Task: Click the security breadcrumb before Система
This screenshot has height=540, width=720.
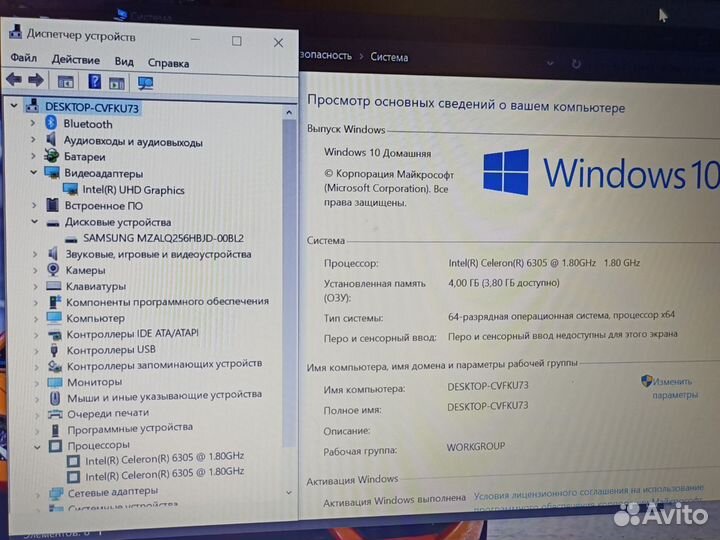Action: (x=326, y=56)
